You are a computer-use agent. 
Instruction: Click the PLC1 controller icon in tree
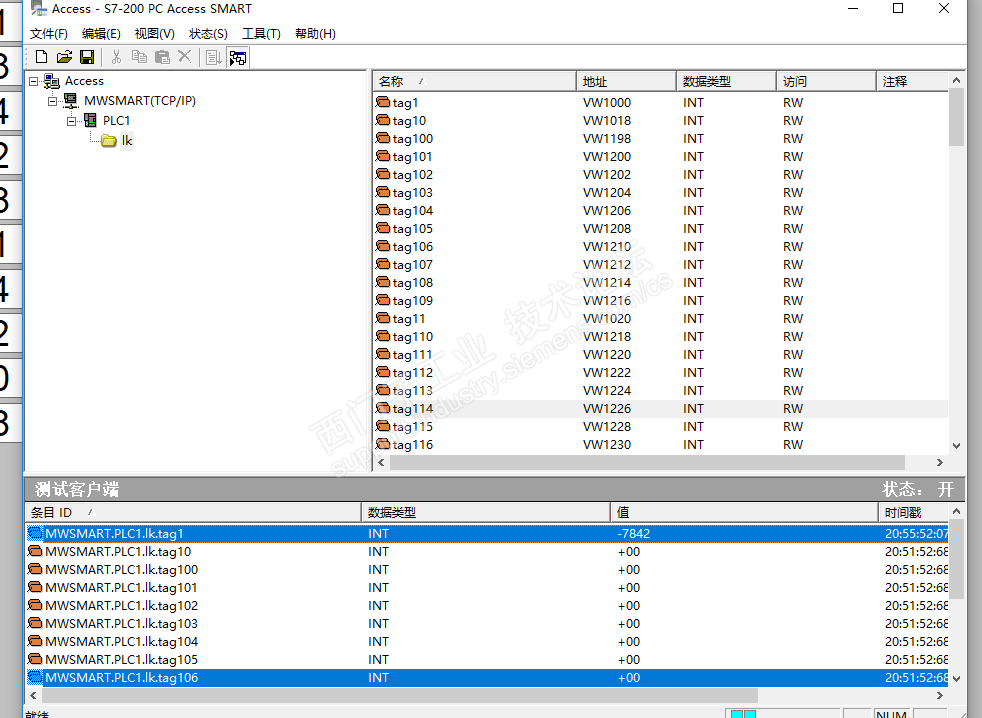click(x=90, y=120)
